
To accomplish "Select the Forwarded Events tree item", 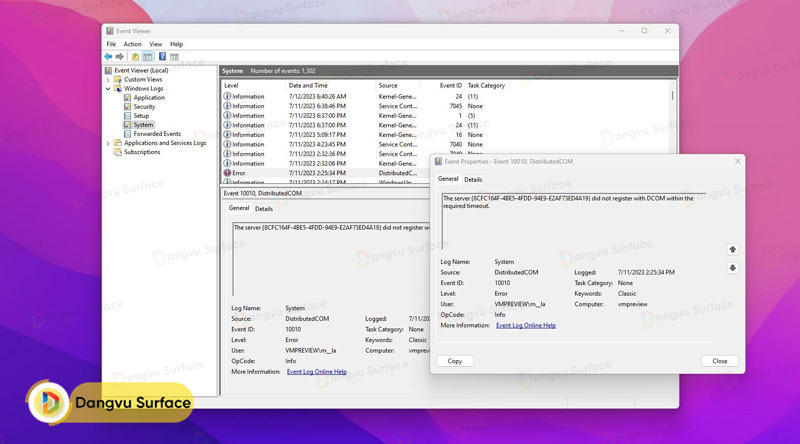I will (157, 134).
